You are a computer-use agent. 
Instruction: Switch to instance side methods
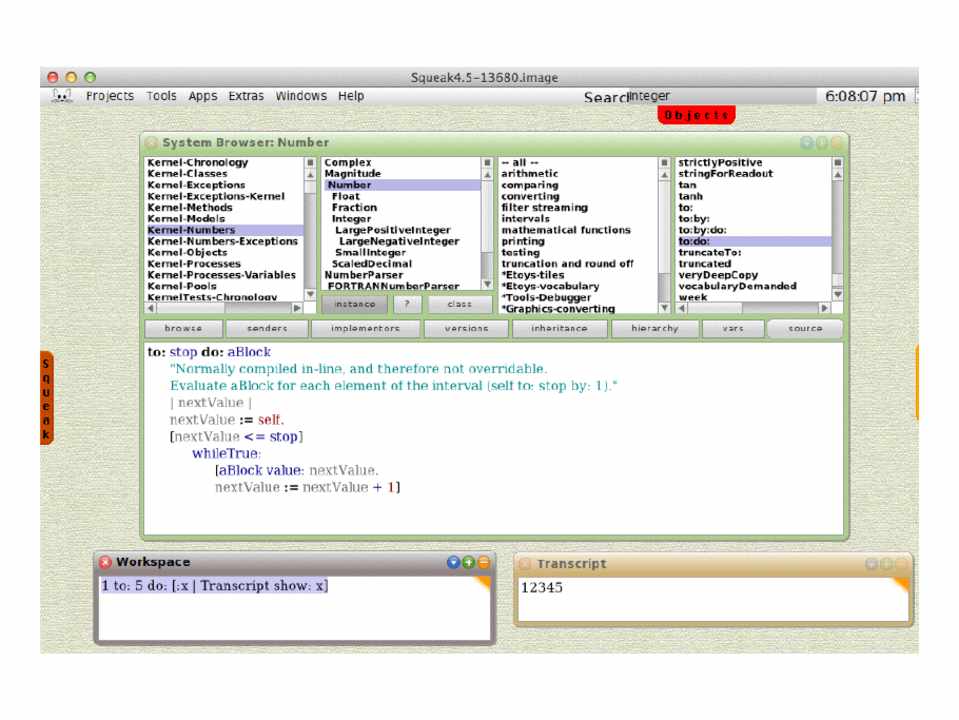coord(354,304)
